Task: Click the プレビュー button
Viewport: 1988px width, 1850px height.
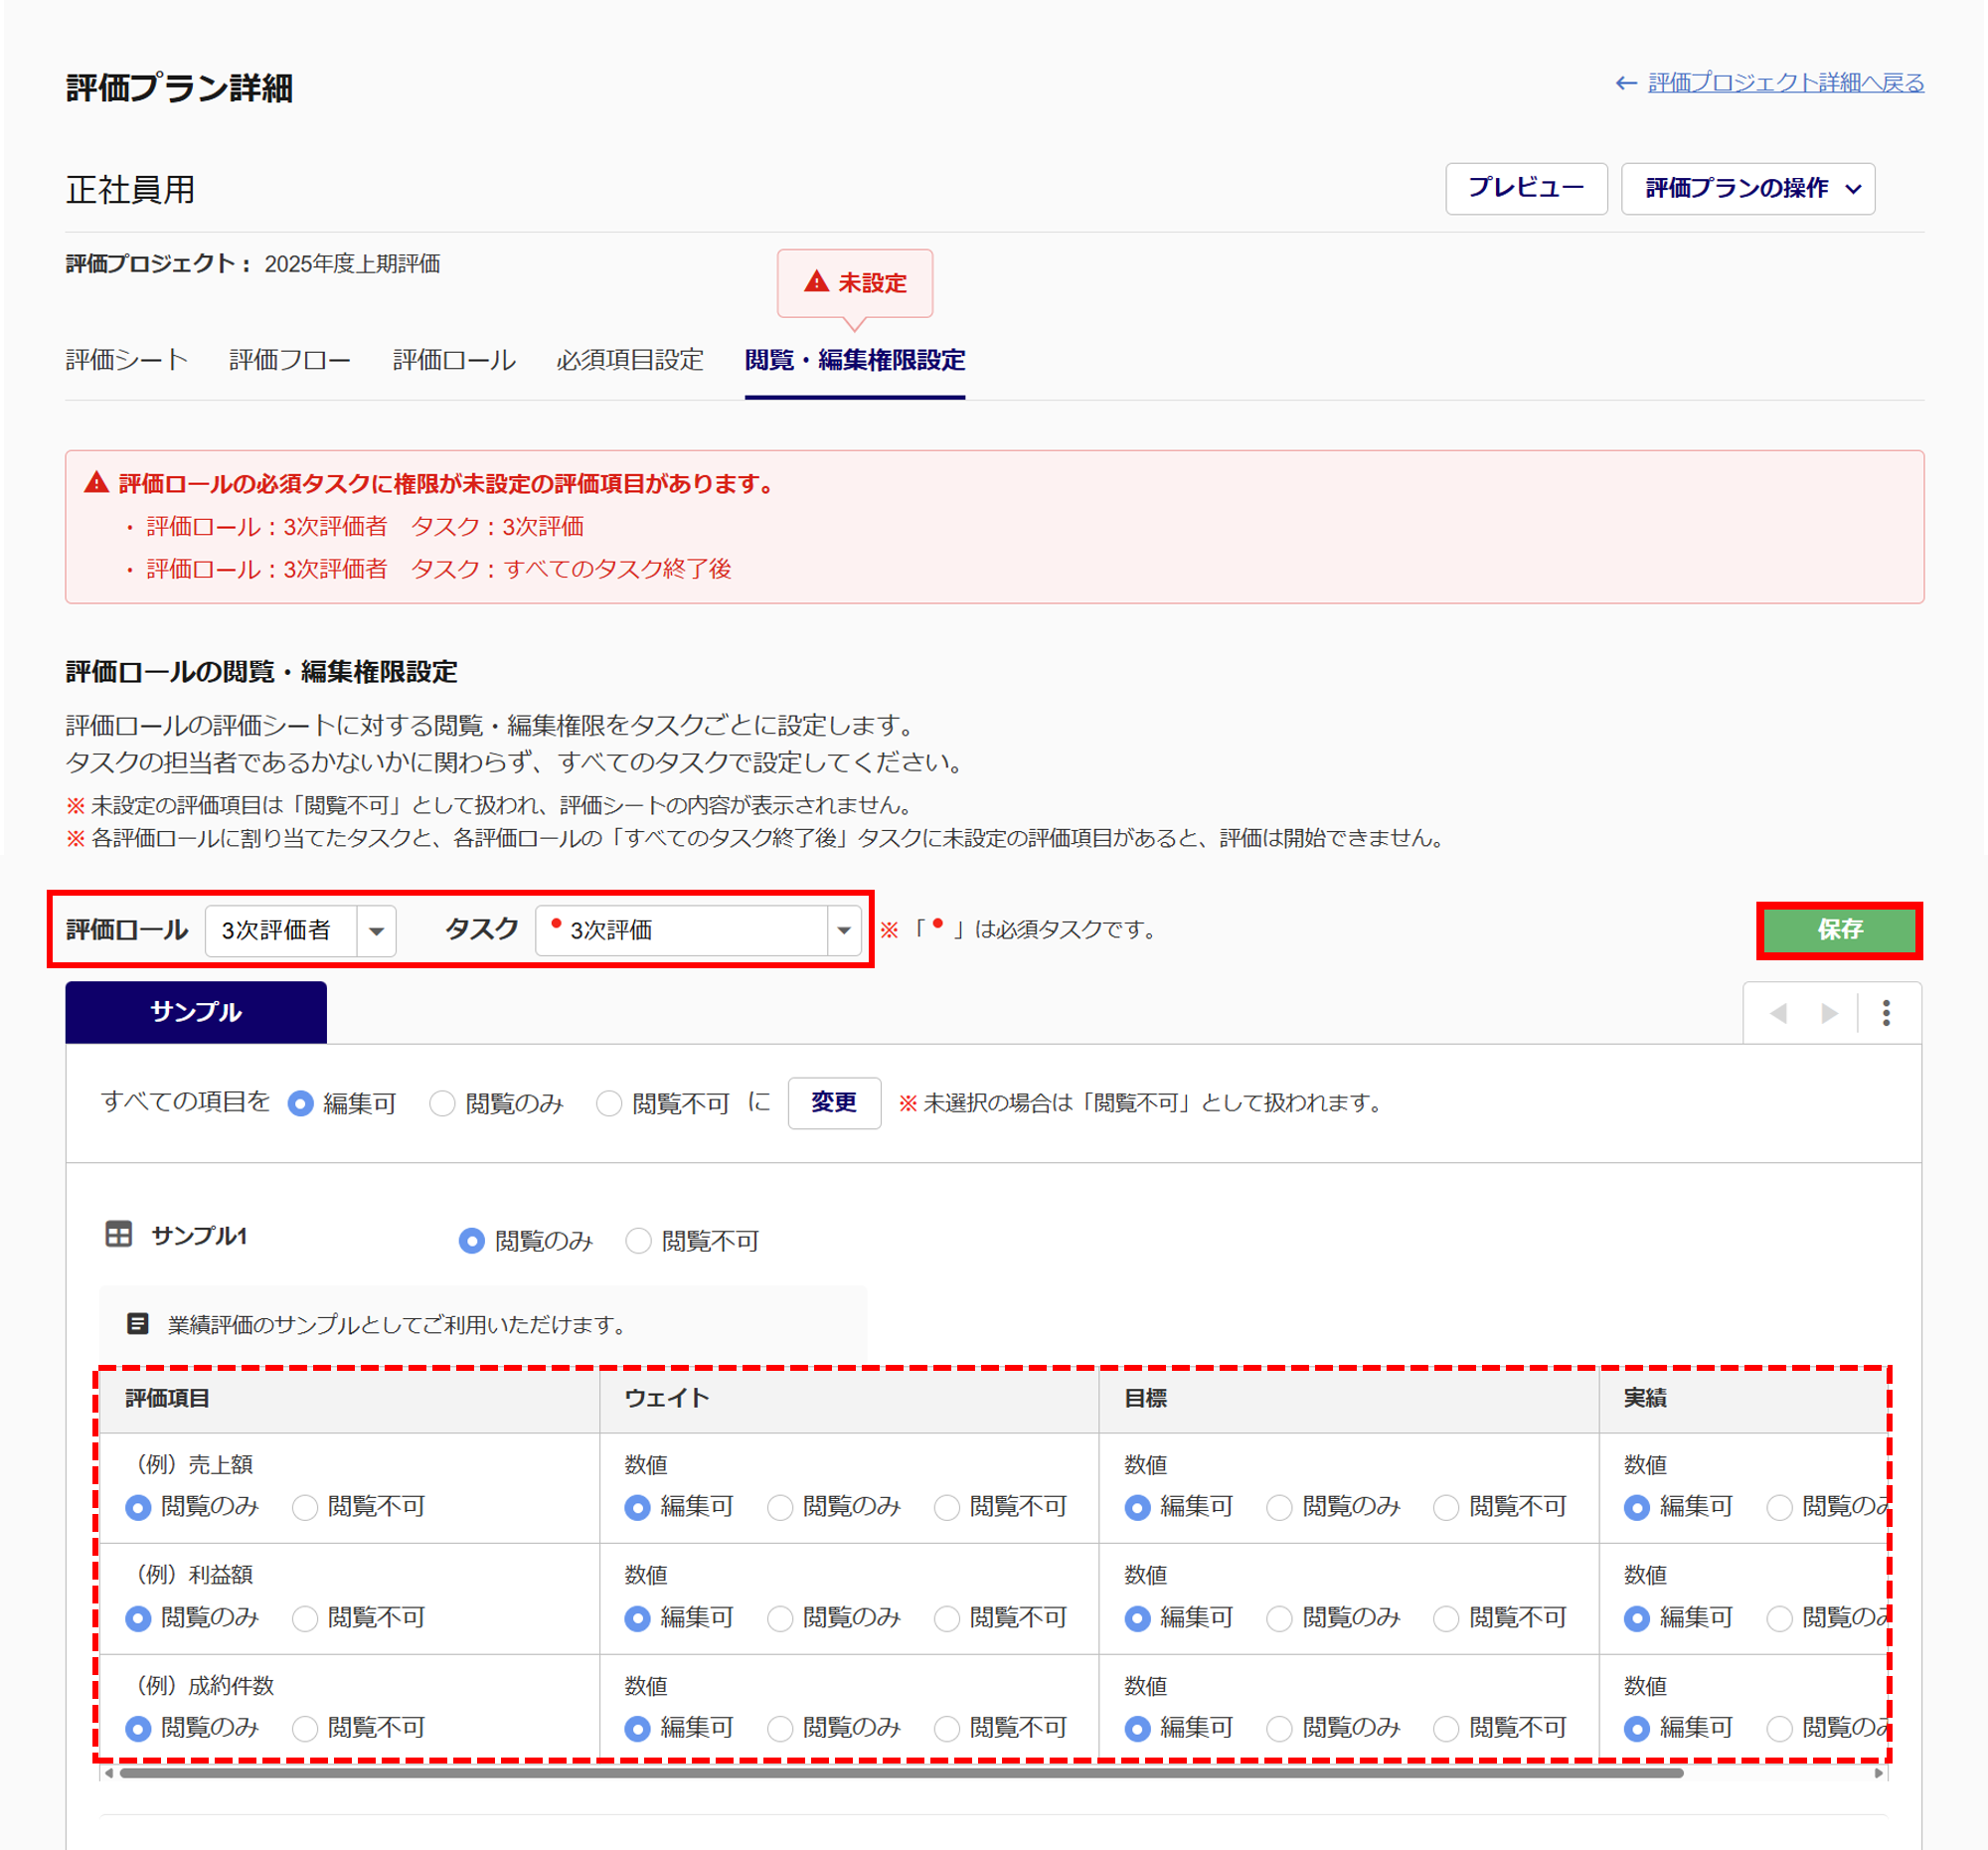Action: point(1525,188)
